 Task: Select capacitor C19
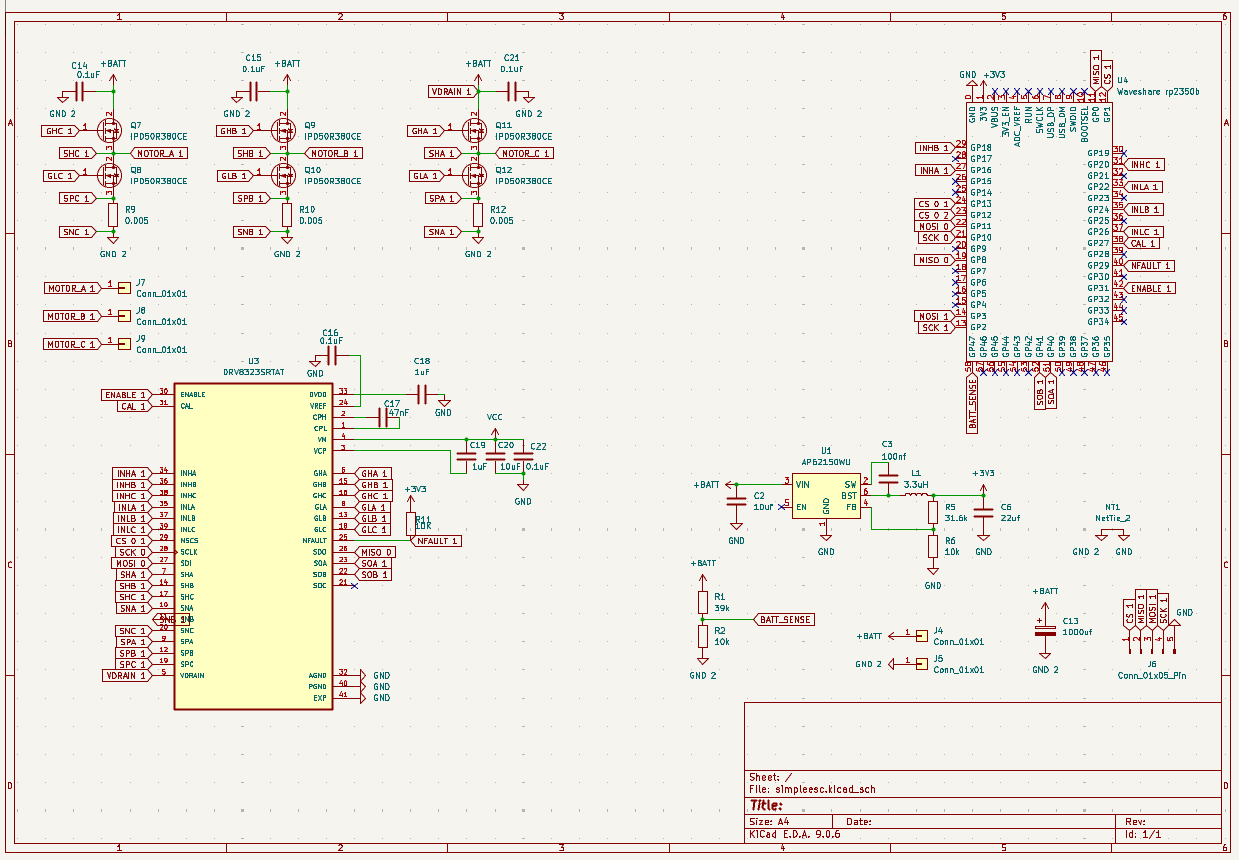(467, 457)
